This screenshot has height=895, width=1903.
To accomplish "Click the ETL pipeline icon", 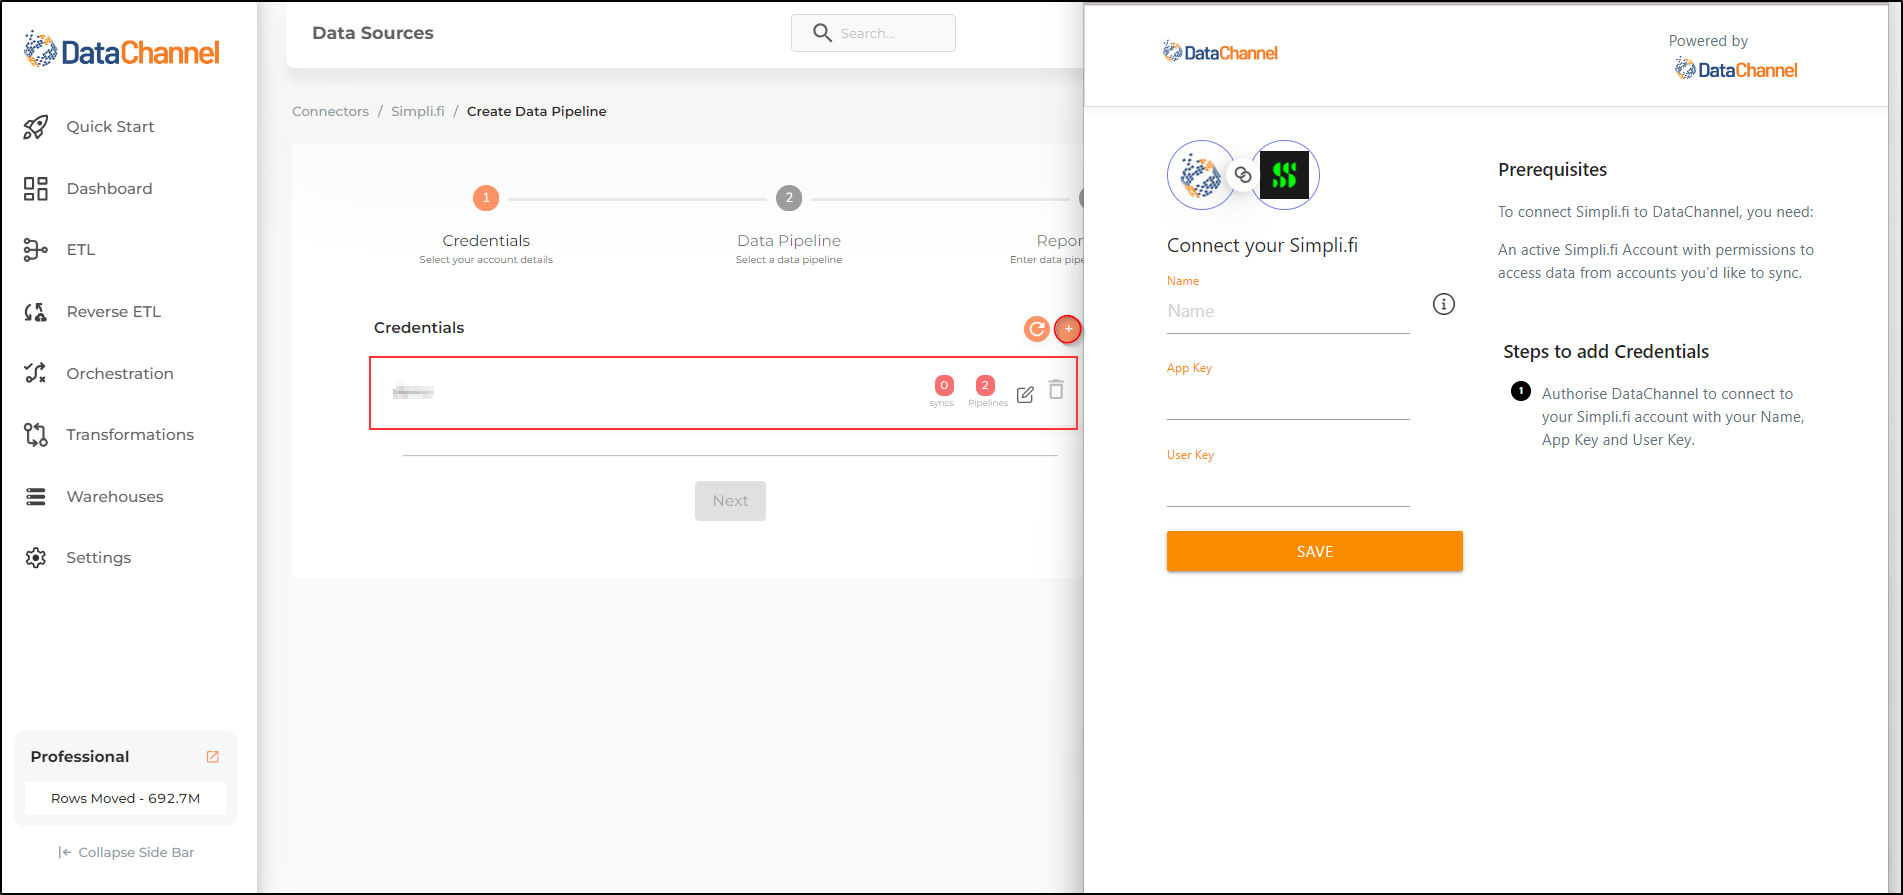I will (x=36, y=250).
